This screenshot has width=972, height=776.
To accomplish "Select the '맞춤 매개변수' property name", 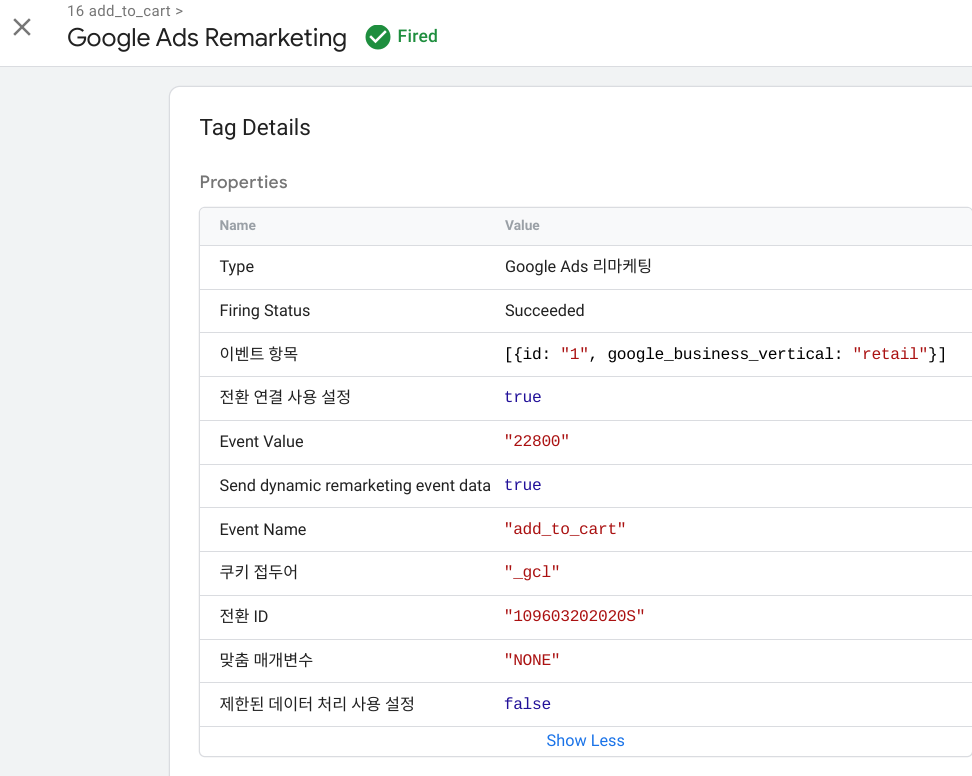I will click(266, 660).
